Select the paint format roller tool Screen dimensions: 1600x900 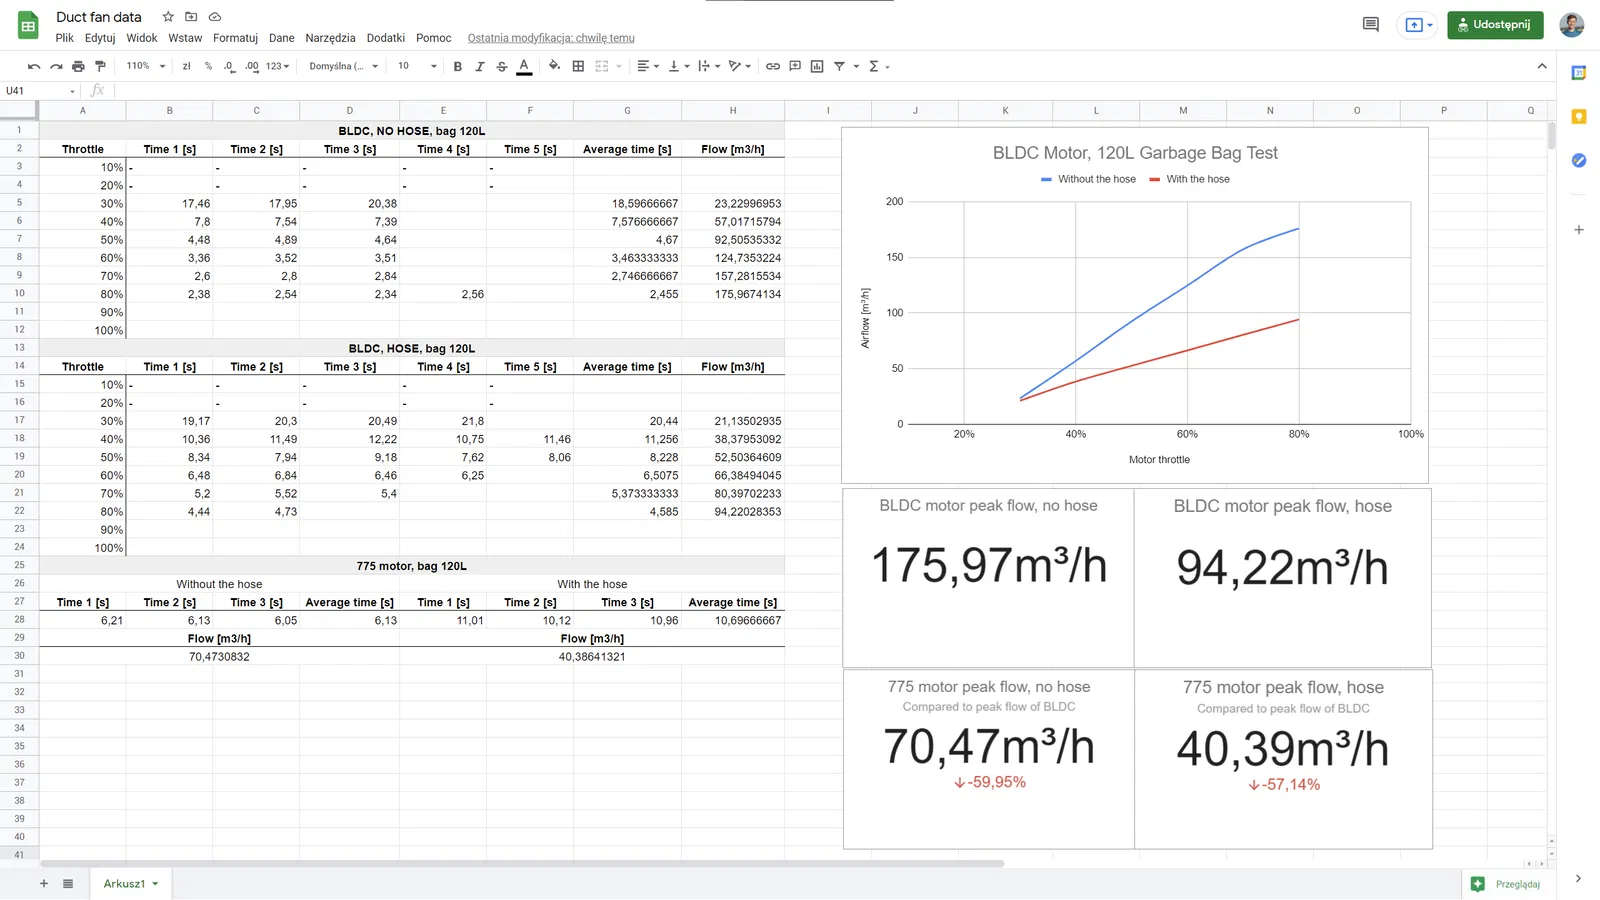[x=100, y=66]
